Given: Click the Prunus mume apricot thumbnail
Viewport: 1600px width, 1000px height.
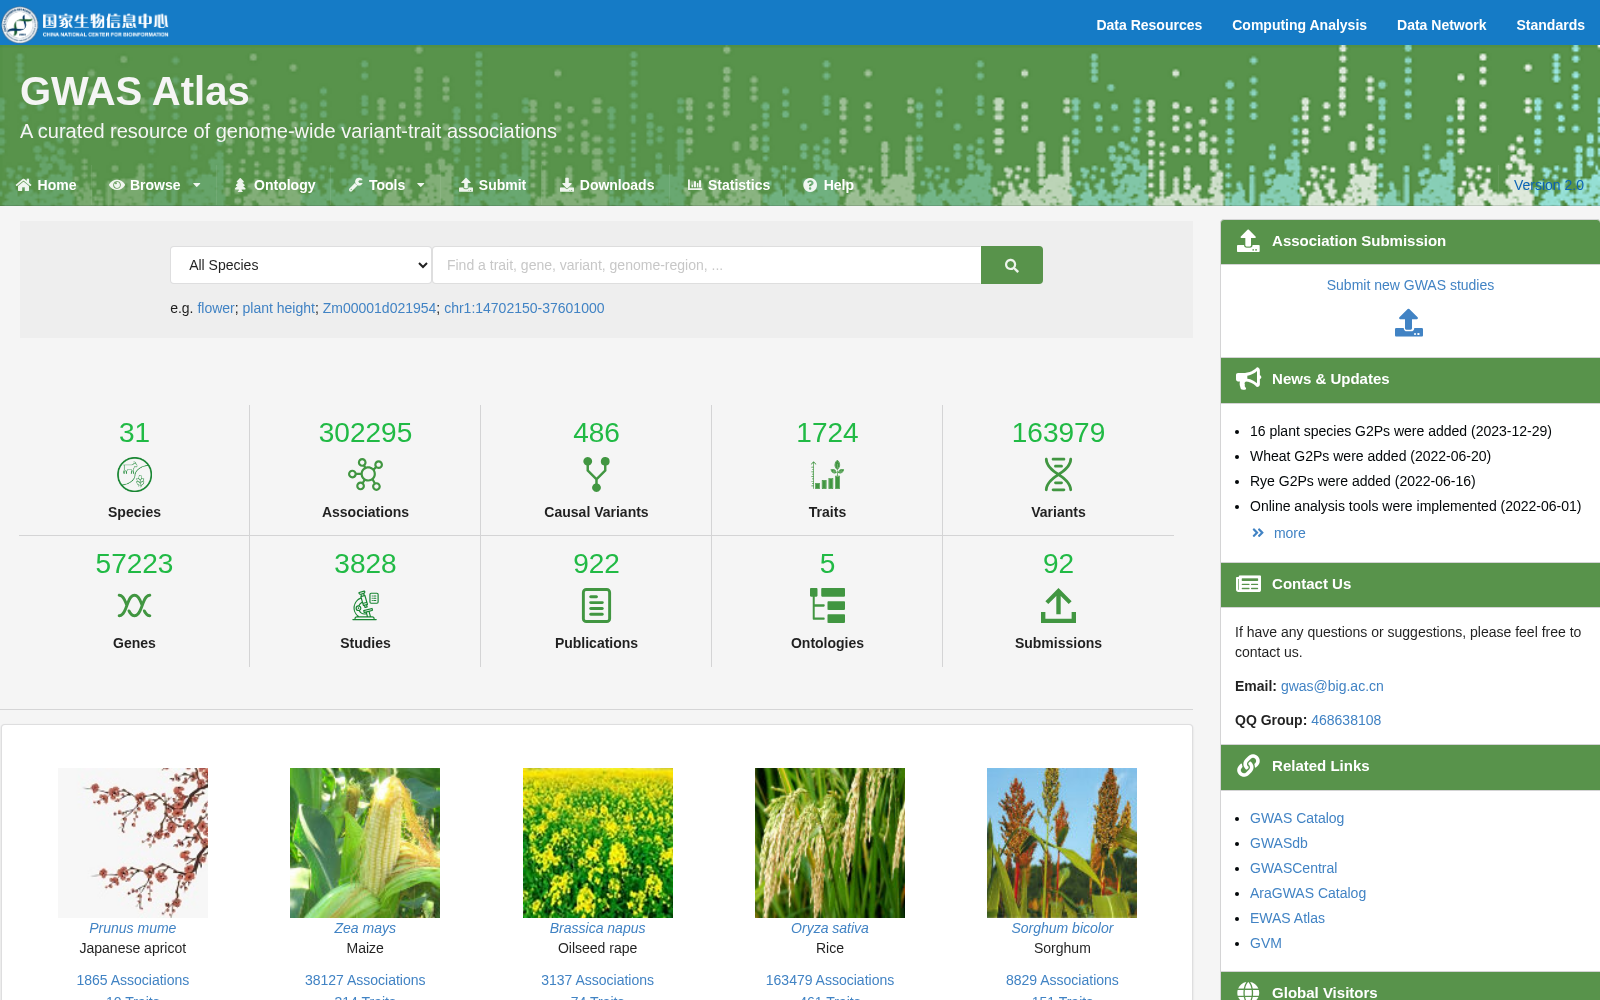Looking at the screenshot, I should (133, 843).
